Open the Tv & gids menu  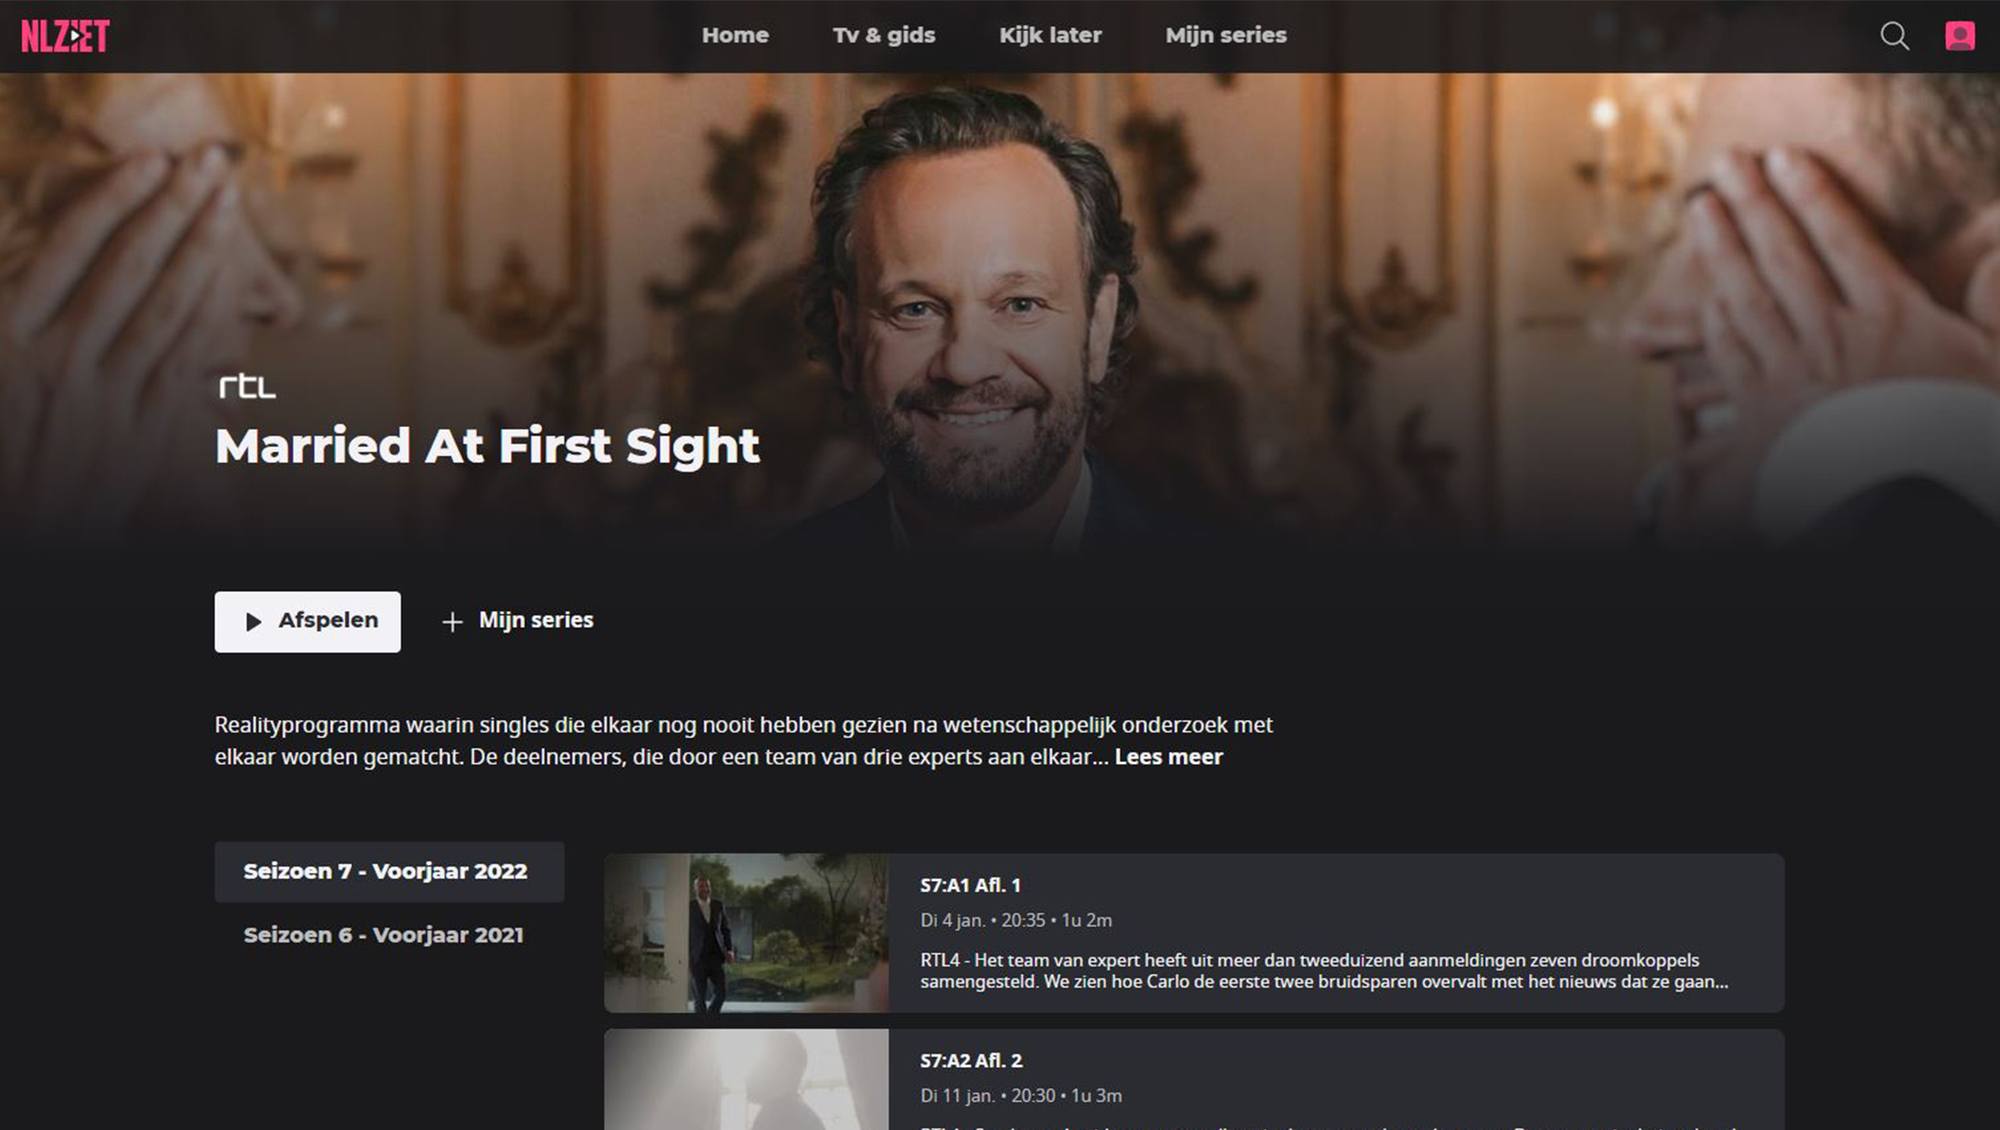[x=884, y=35]
